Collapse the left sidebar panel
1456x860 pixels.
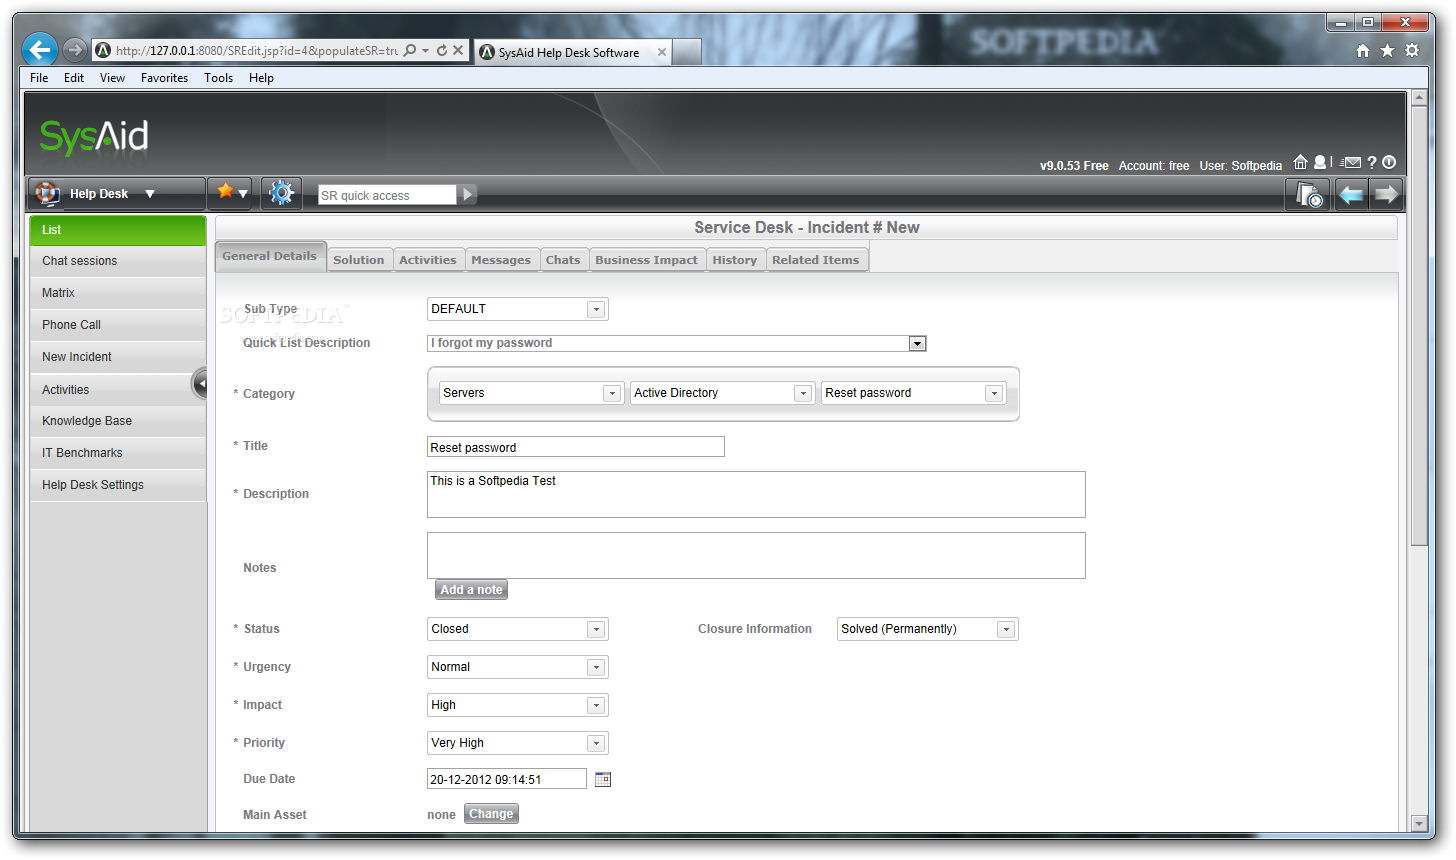pyautogui.click(x=200, y=384)
